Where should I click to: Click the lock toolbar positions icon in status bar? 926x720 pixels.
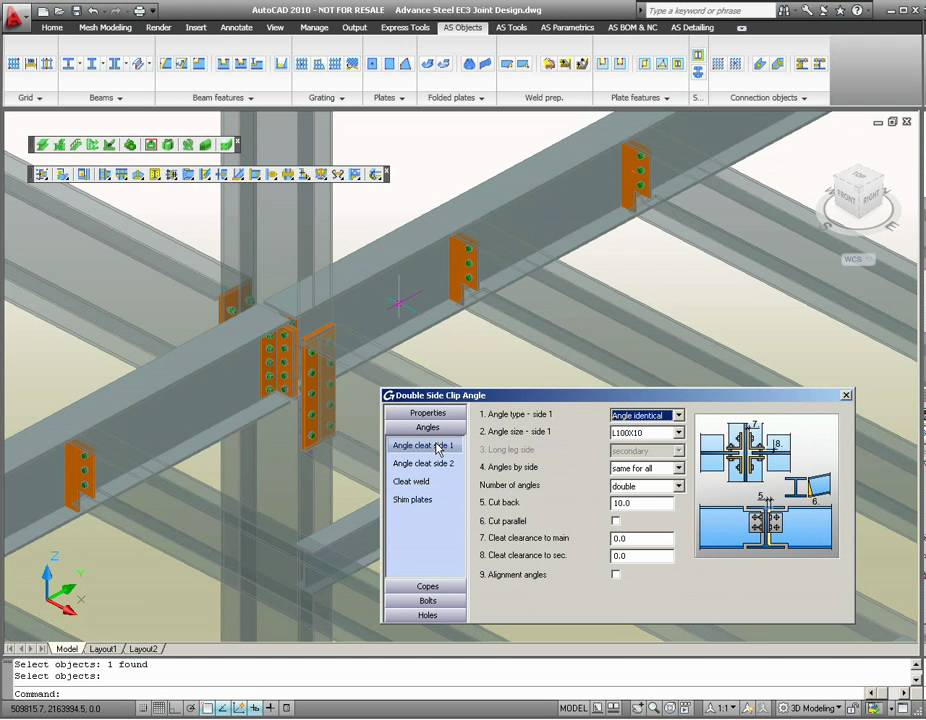(x=853, y=708)
